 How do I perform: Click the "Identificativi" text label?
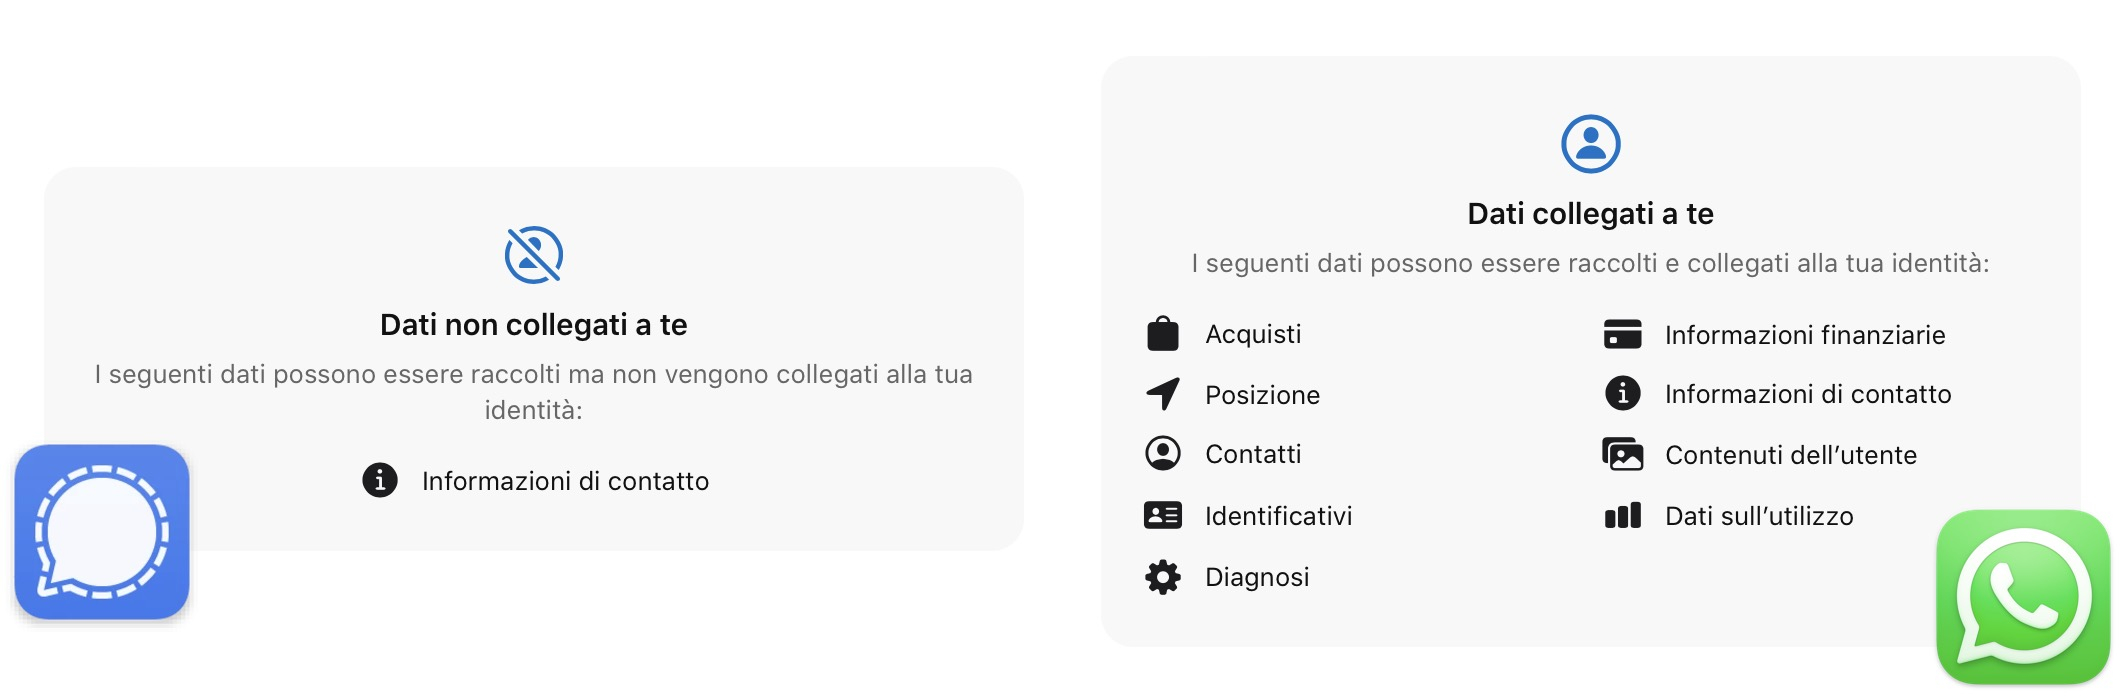pyautogui.click(x=1278, y=516)
